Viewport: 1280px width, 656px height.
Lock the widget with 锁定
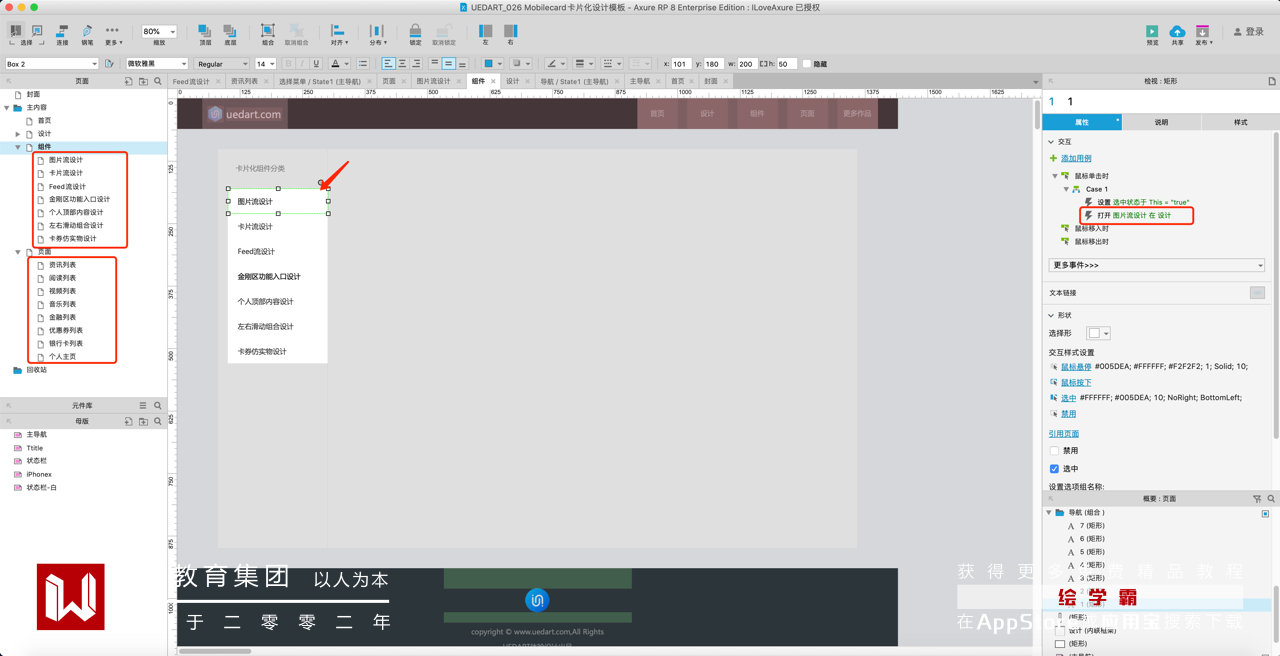point(415,35)
